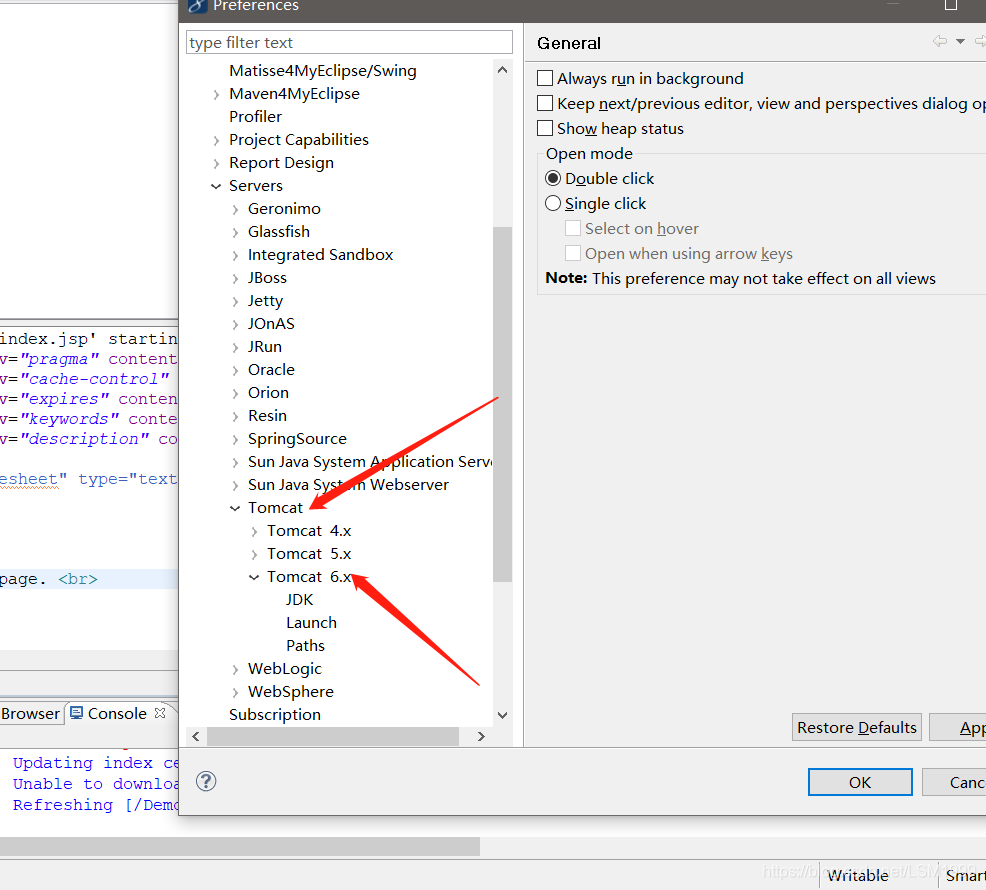Select the Subscription tree item
This screenshot has width=986, height=890.
[x=275, y=715]
